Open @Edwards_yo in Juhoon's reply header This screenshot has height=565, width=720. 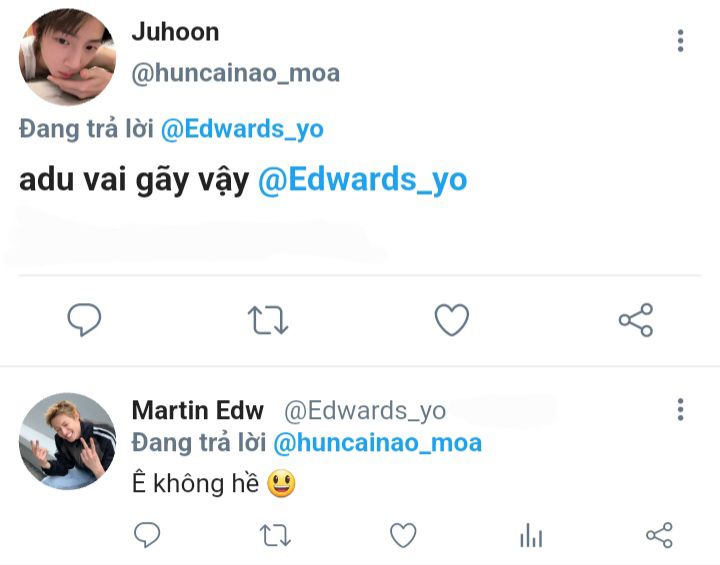click(x=242, y=129)
